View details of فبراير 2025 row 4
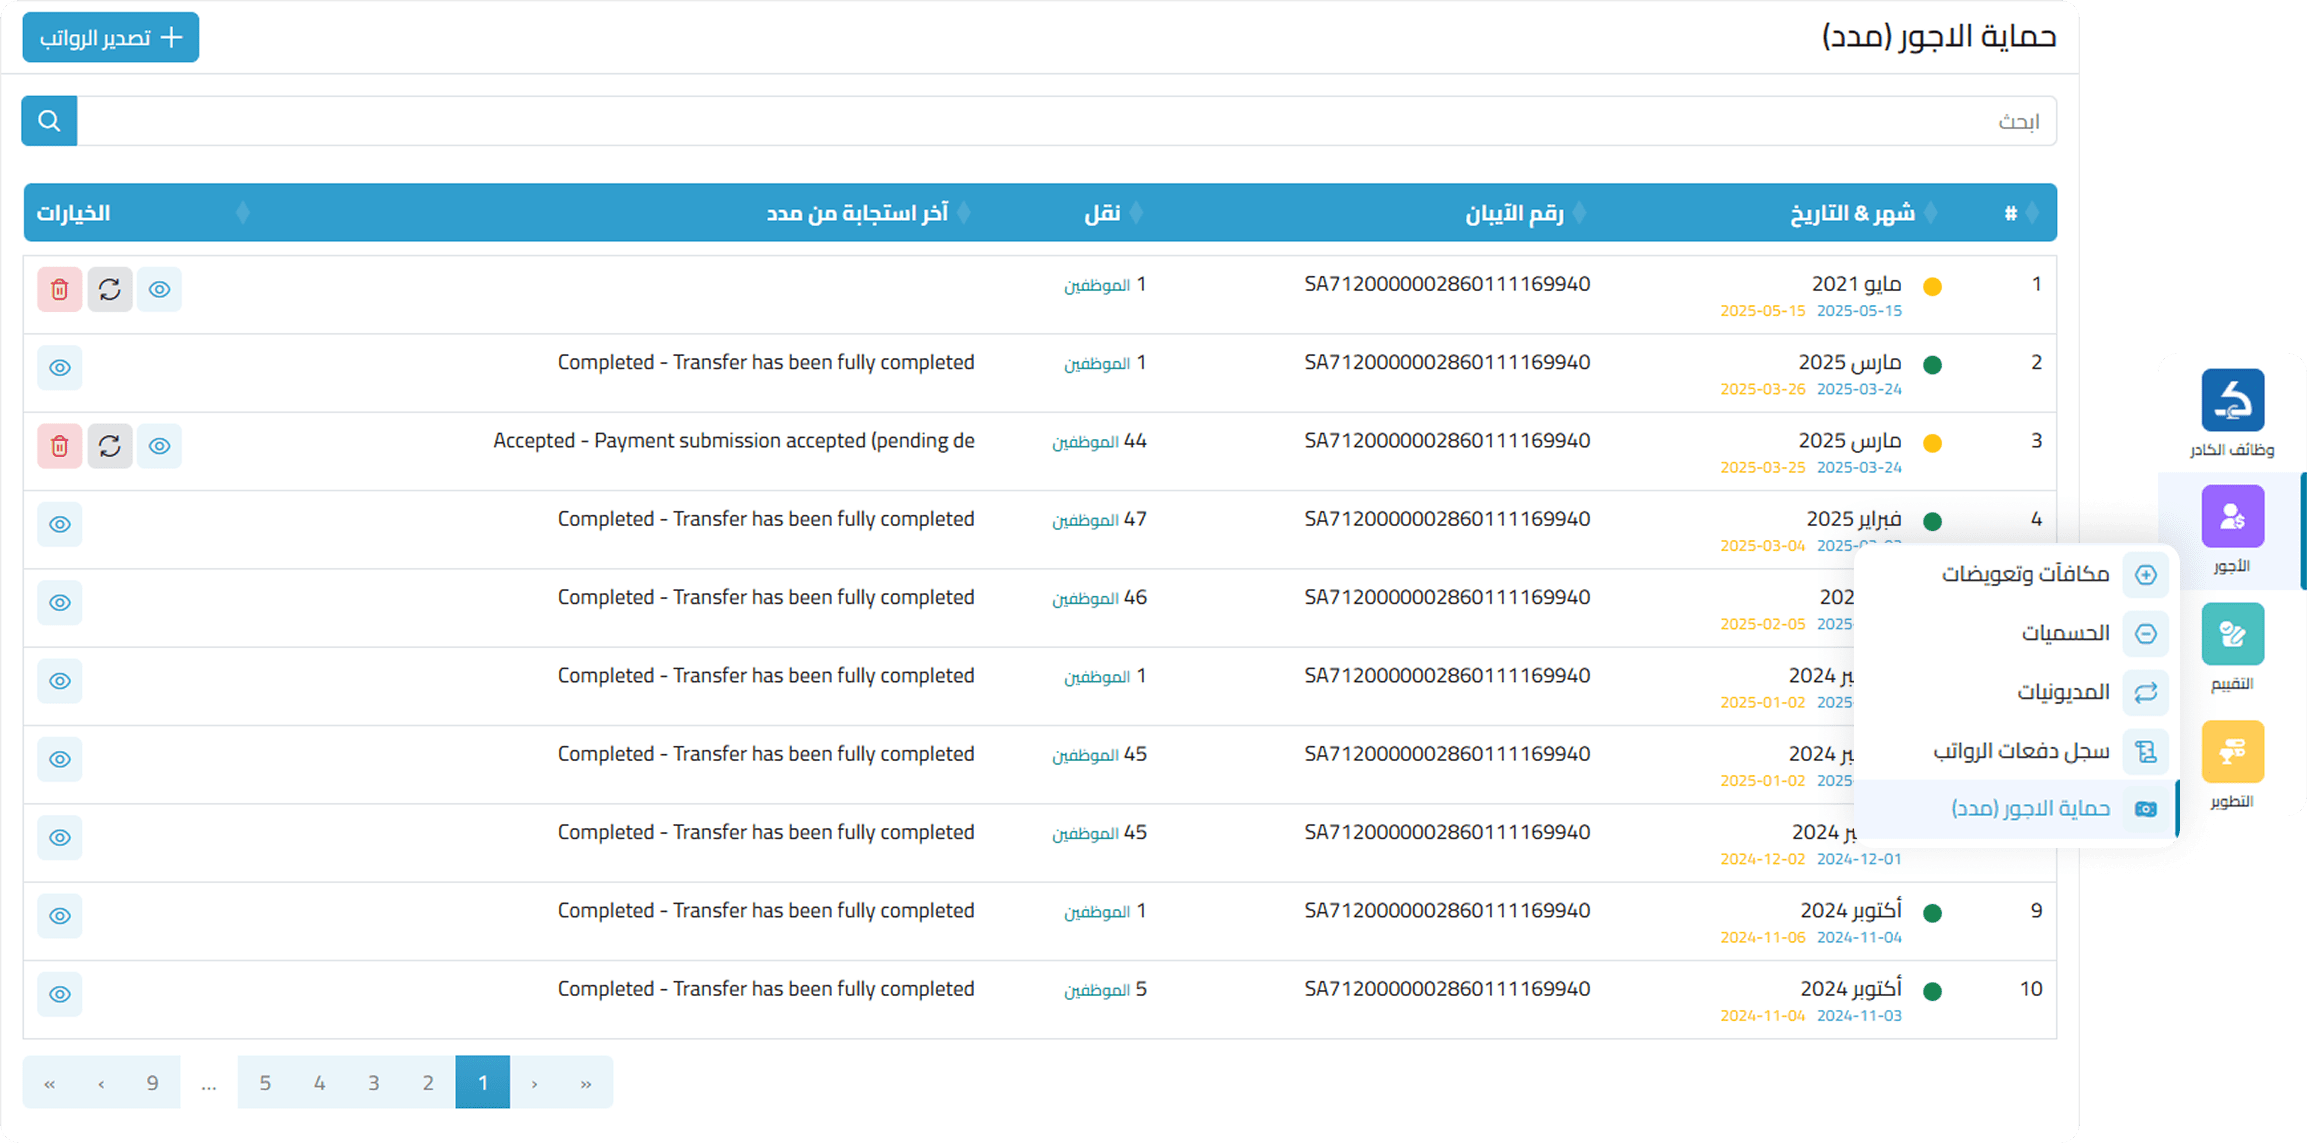The height and width of the screenshot is (1143, 2307). pyautogui.click(x=60, y=524)
